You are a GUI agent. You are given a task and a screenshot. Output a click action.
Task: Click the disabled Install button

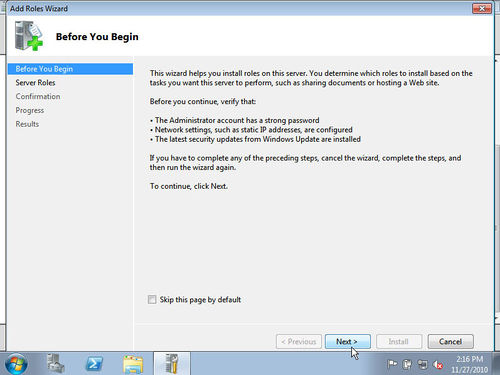click(399, 342)
